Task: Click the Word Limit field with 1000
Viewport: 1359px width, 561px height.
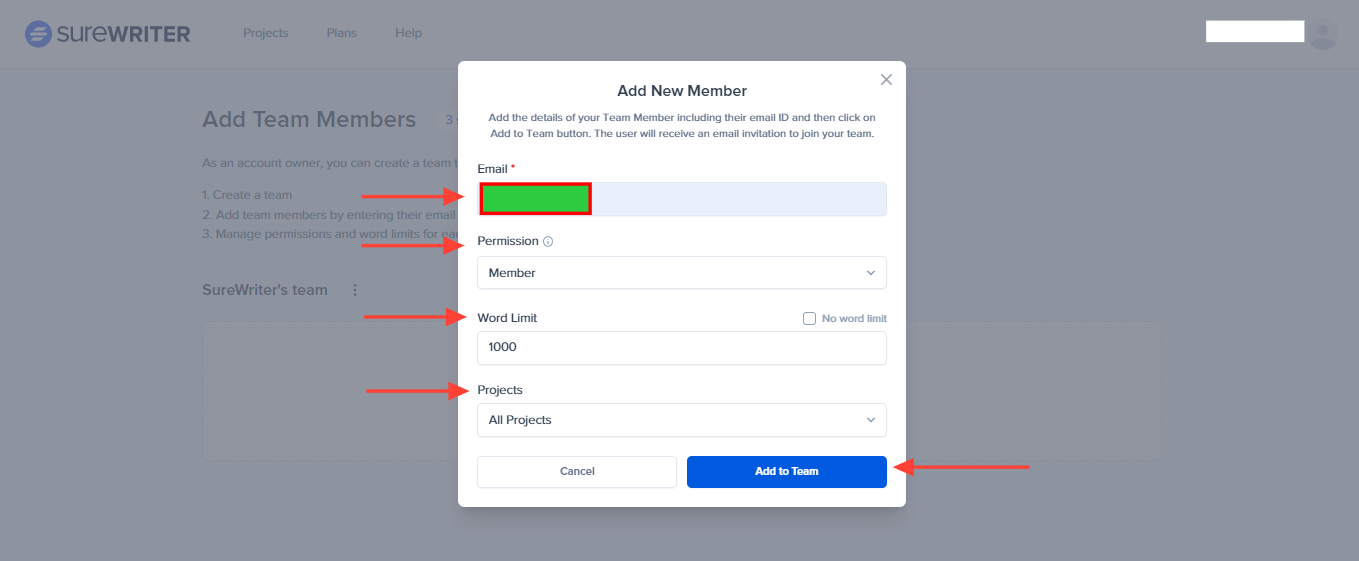Action: [682, 348]
